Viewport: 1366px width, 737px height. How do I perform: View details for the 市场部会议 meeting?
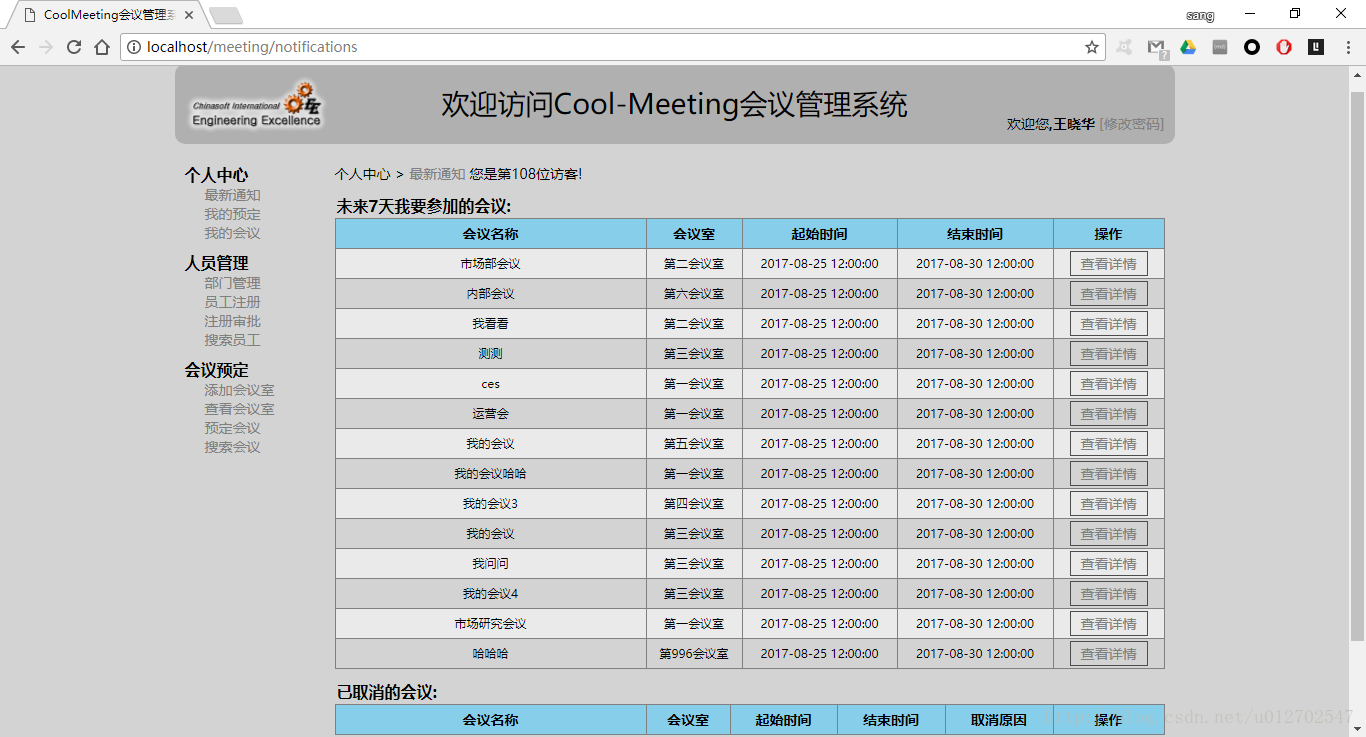[x=1108, y=264]
